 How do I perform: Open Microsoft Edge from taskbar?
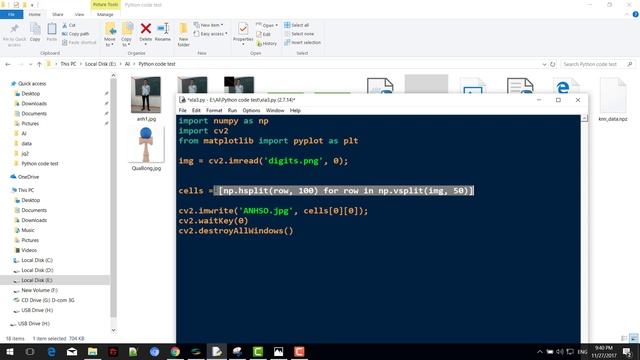tap(51, 351)
